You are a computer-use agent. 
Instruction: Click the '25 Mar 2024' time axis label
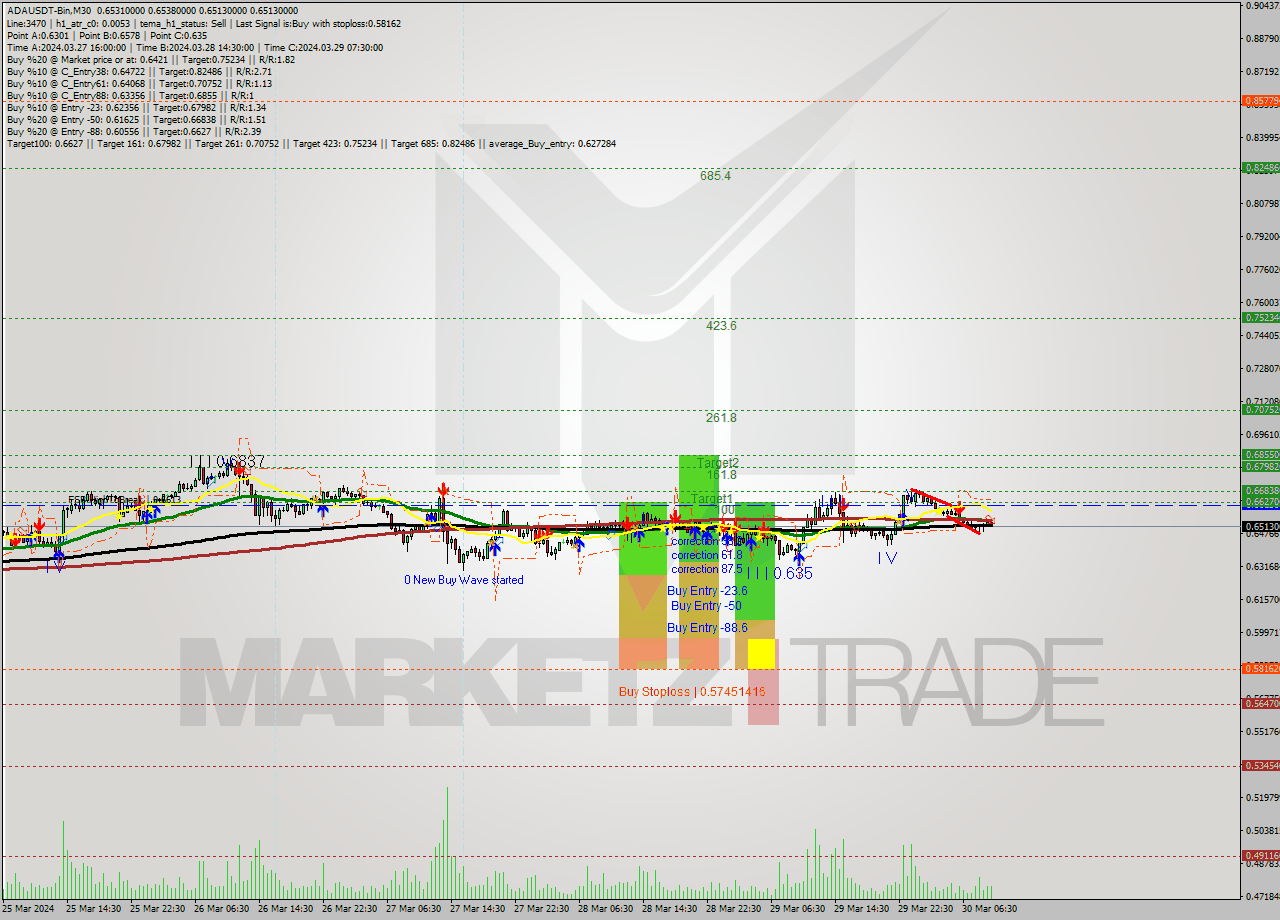click(x=30, y=909)
